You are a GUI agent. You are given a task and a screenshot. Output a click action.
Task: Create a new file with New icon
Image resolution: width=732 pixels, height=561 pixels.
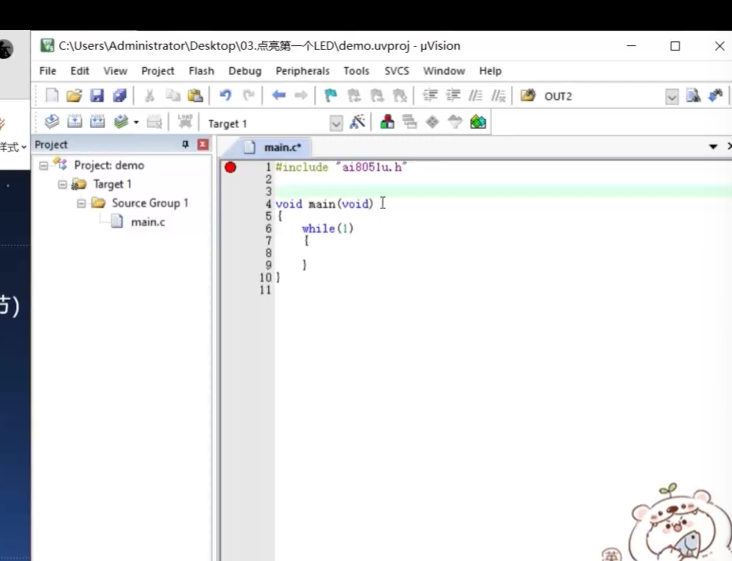point(52,96)
